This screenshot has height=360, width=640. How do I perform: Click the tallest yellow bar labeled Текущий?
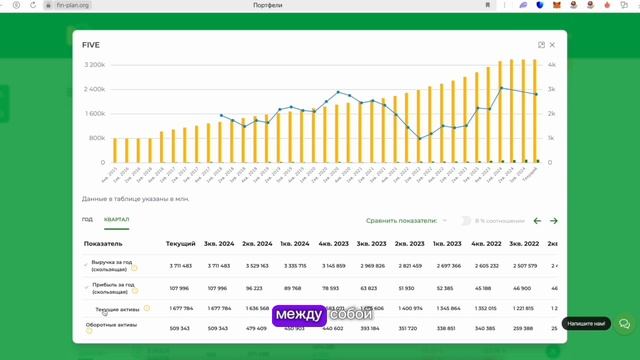(x=535, y=111)
